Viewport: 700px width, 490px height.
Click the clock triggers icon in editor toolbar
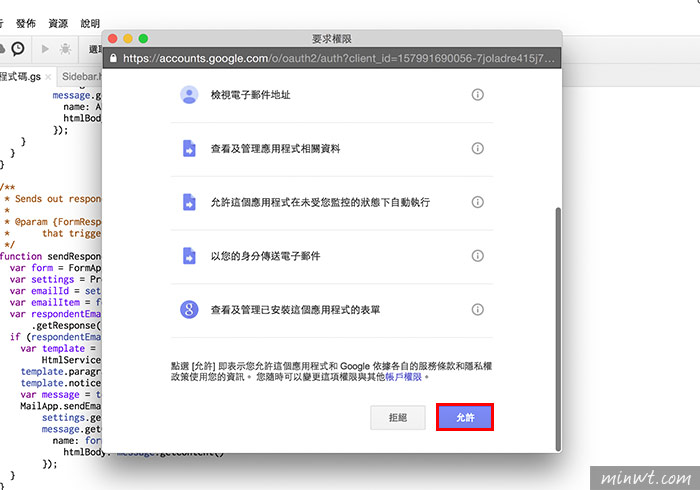(18, 48)
